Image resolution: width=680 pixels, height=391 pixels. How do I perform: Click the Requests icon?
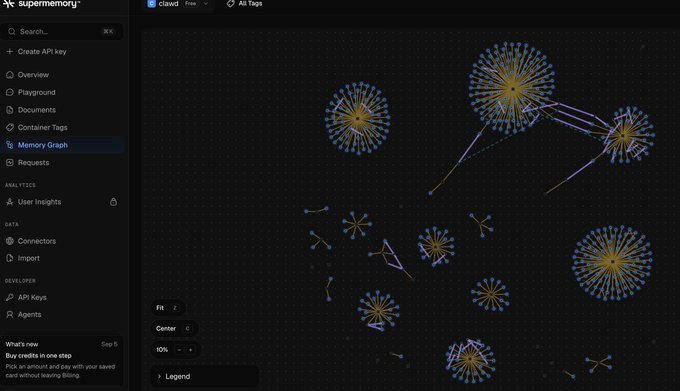pyautogui.click(x=10, y=163)
